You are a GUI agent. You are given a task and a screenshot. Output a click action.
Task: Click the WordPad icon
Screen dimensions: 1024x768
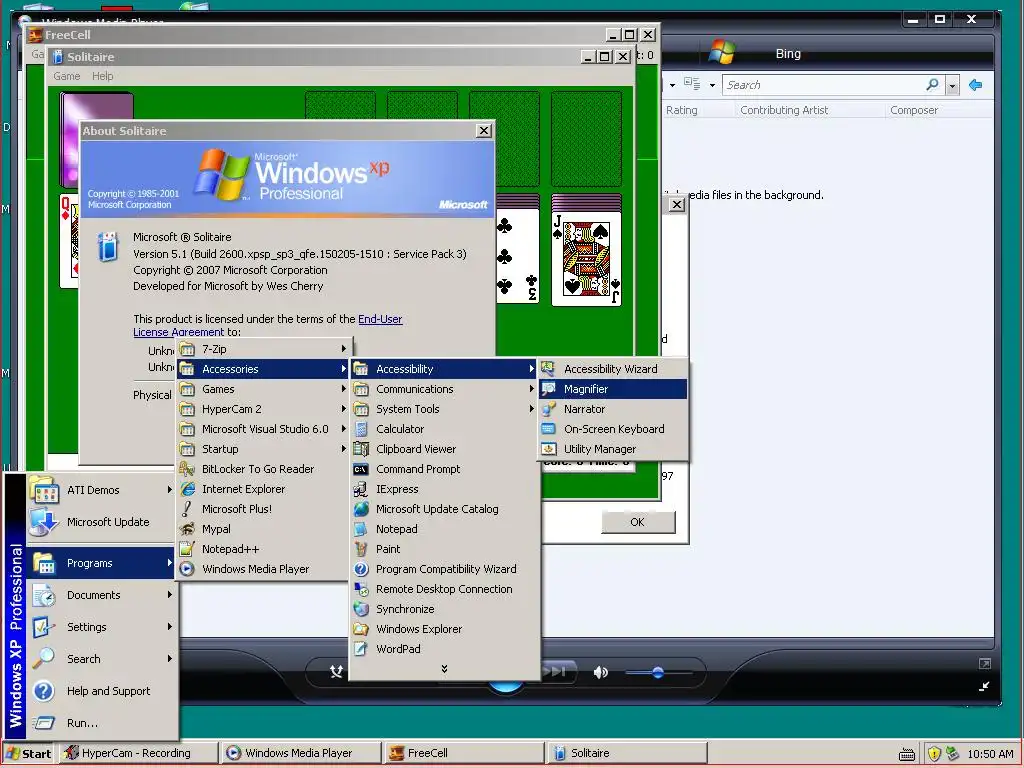tap(361, 649)
